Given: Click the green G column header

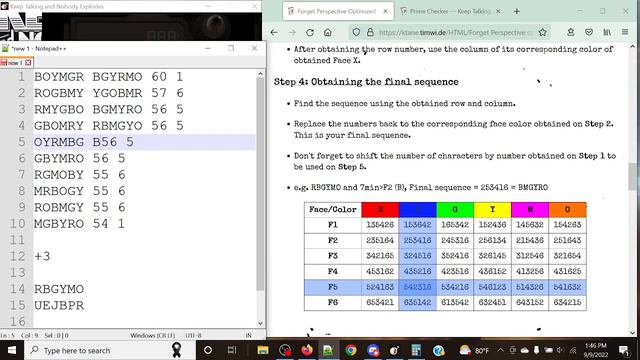Looking at the screenshot, I should pos(455,210).
